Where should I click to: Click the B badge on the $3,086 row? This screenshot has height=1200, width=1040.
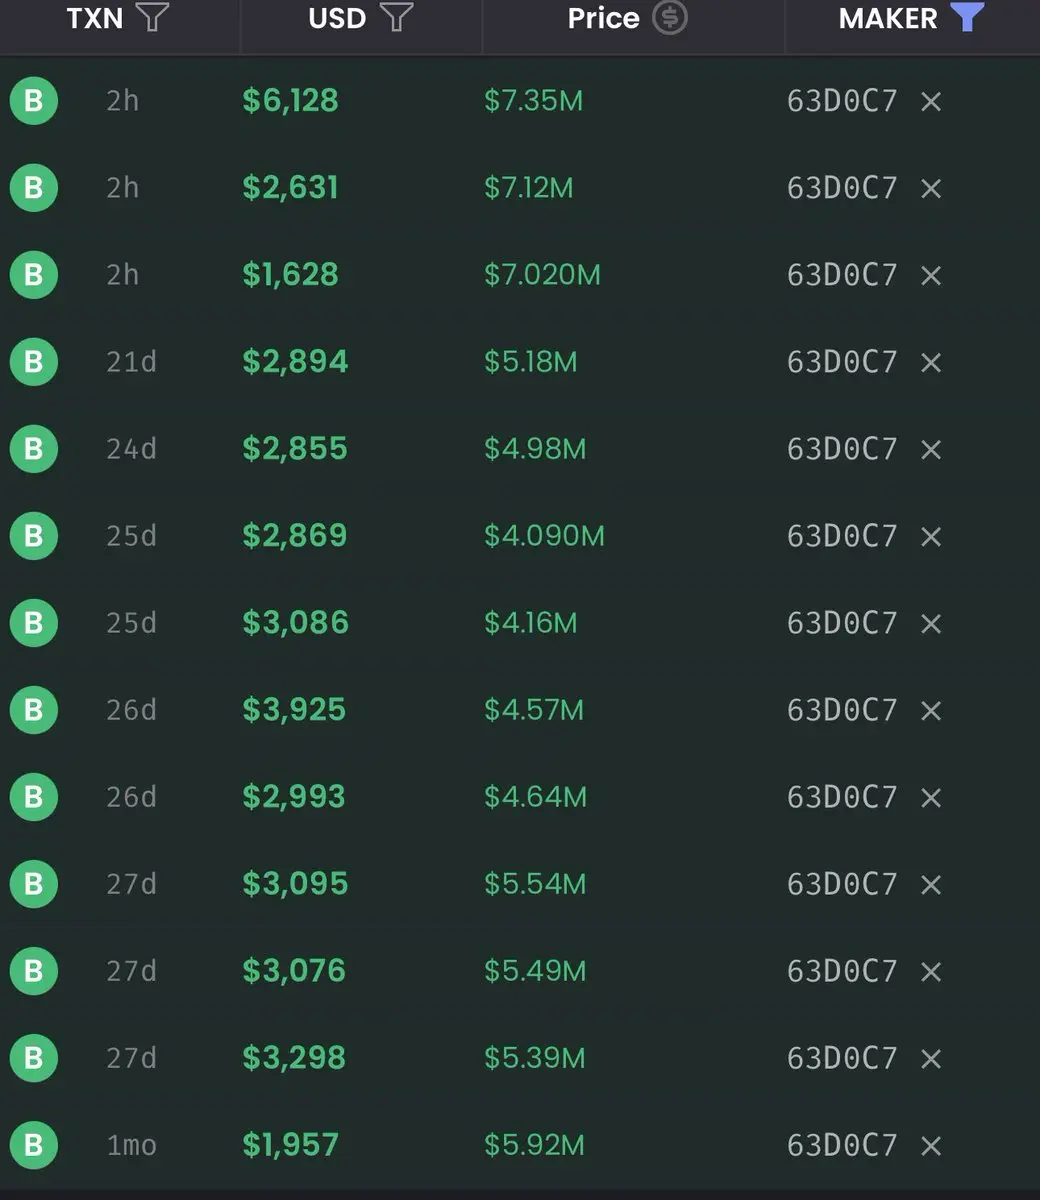[34, 623]
